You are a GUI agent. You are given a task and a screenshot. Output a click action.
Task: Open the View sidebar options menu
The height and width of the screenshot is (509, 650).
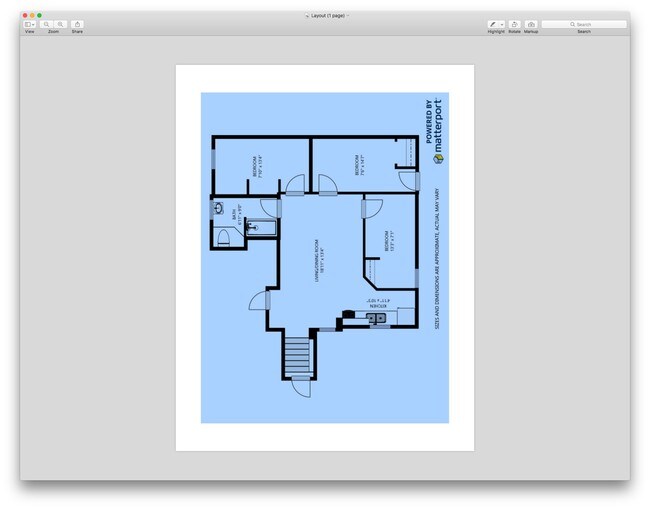click(x=29, y=24)
